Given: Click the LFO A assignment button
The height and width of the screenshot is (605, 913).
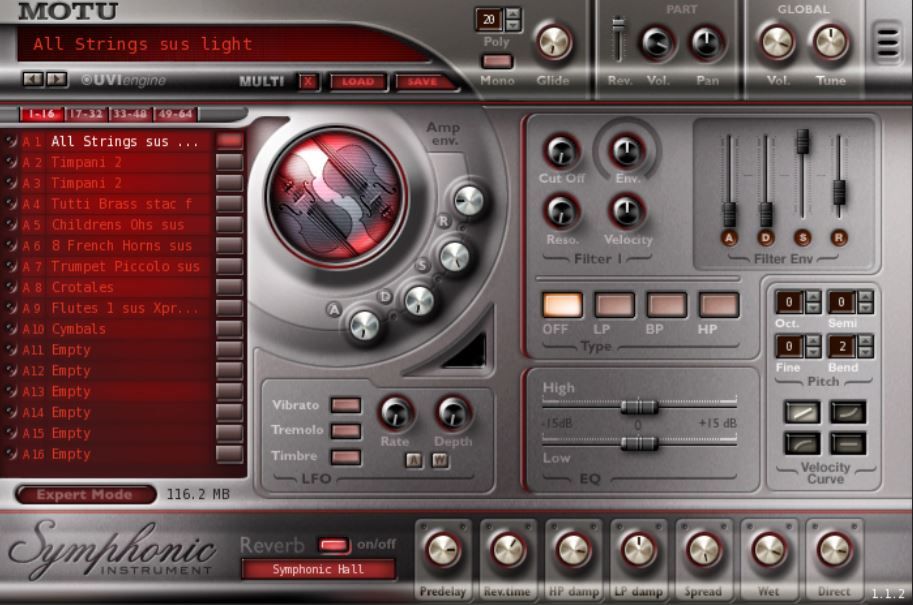Looking at the screenshot, I should (413, 461).
